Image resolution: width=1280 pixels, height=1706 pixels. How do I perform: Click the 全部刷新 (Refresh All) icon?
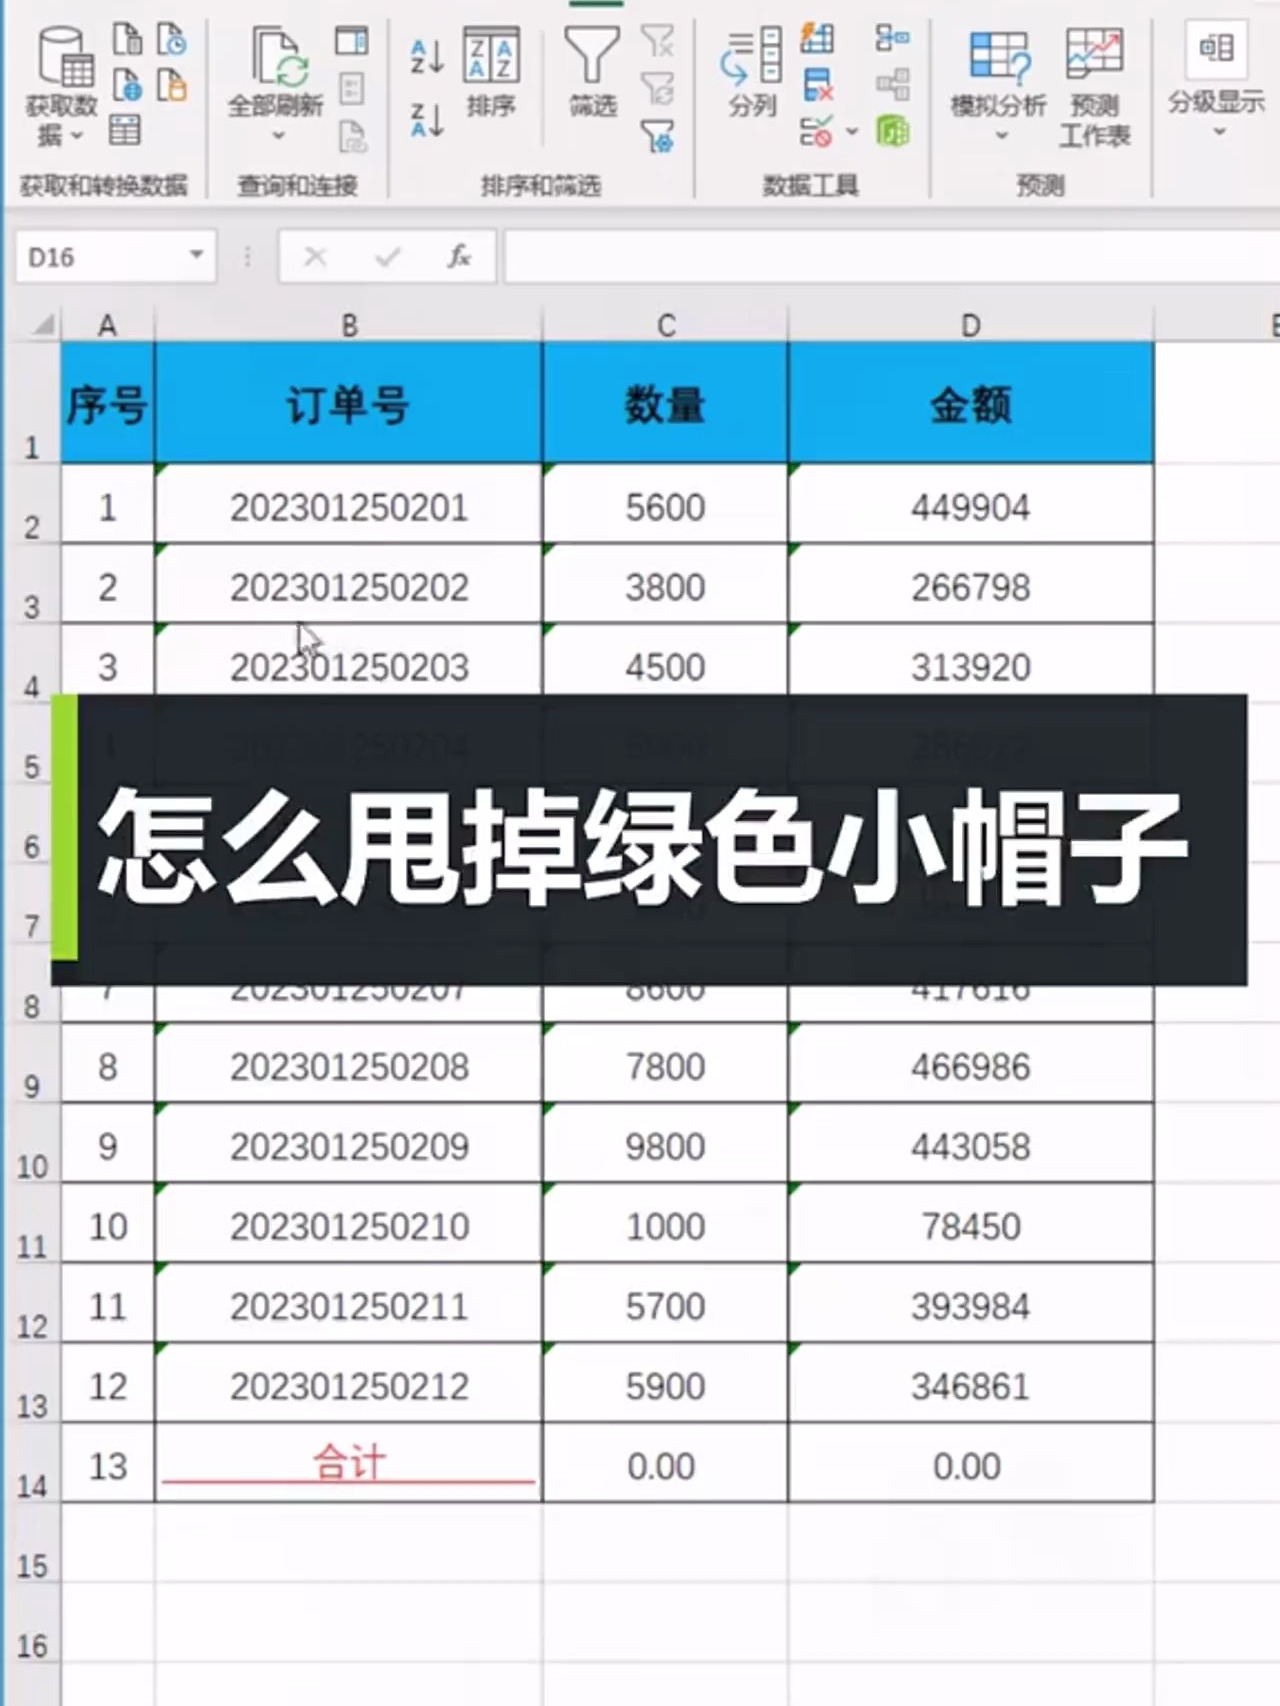(x=278, y=58)
